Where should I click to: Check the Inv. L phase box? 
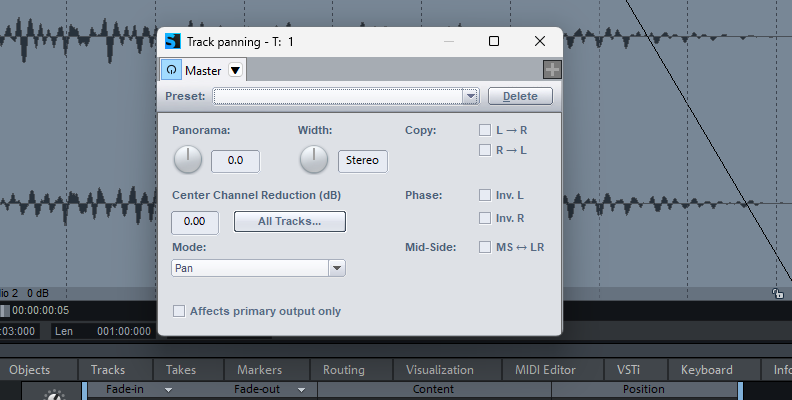tap(485, 195)
